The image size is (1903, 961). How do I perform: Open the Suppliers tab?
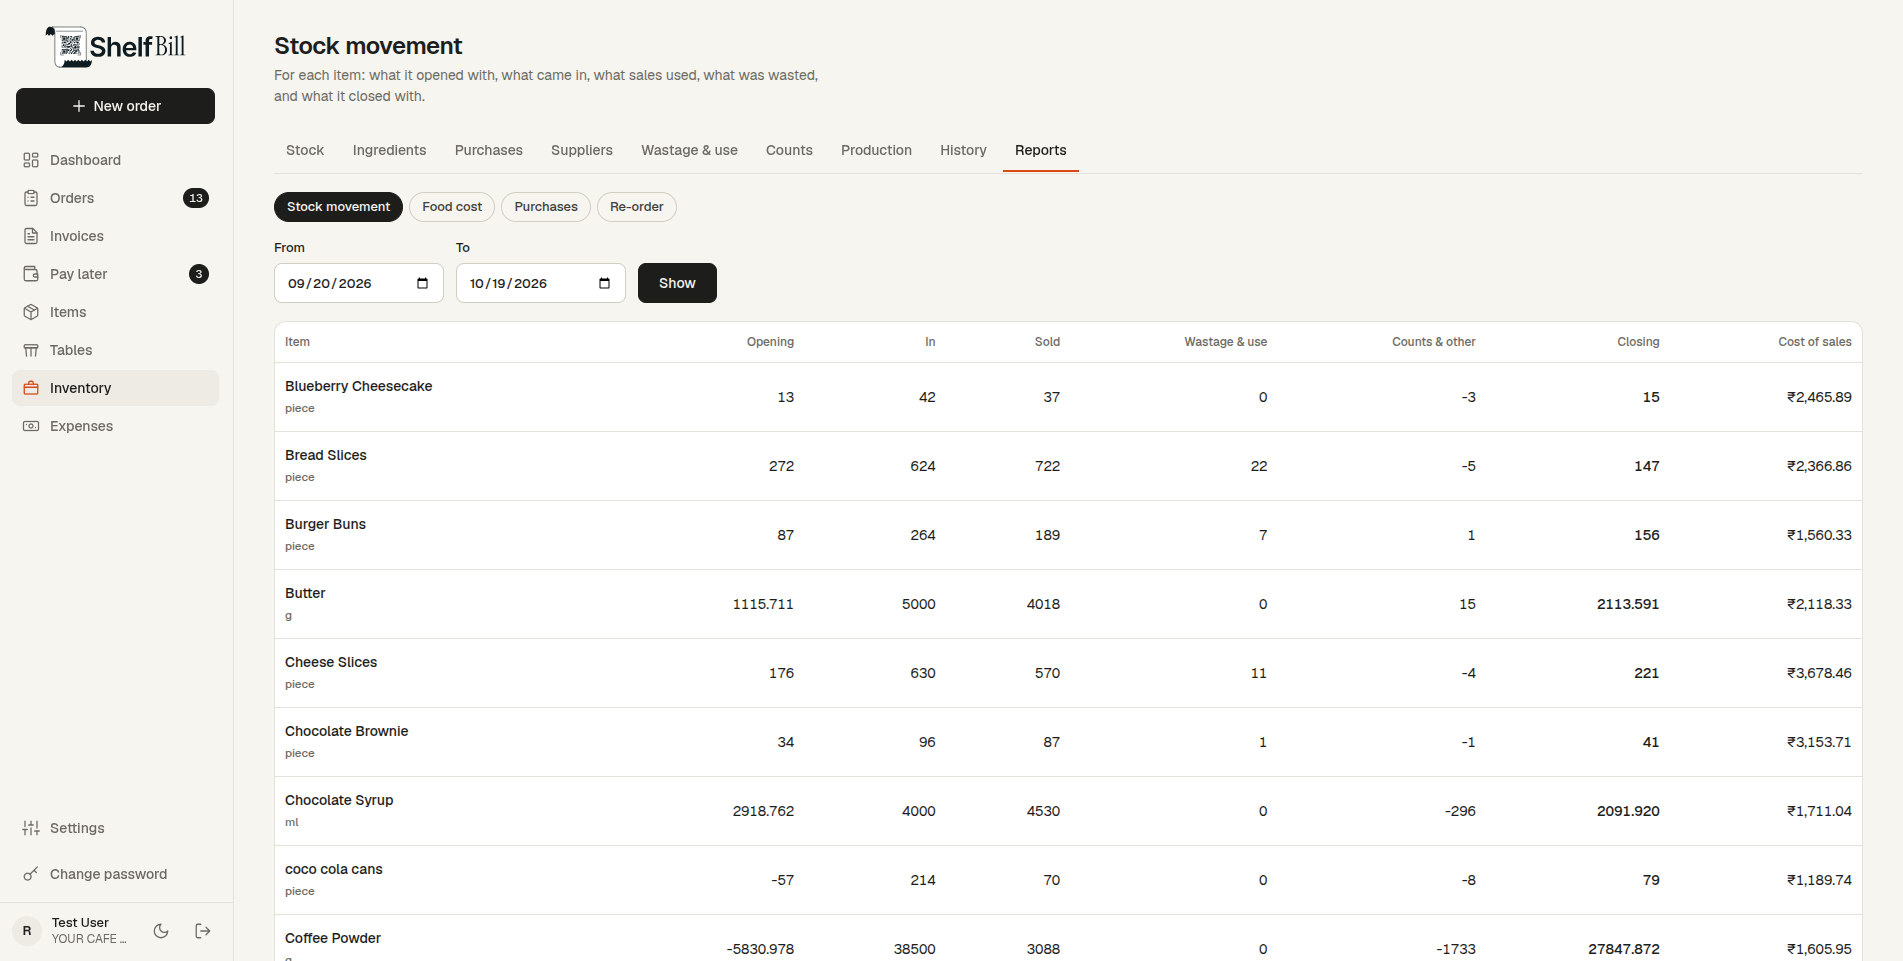pyautogui.click(x=582, y=150)
